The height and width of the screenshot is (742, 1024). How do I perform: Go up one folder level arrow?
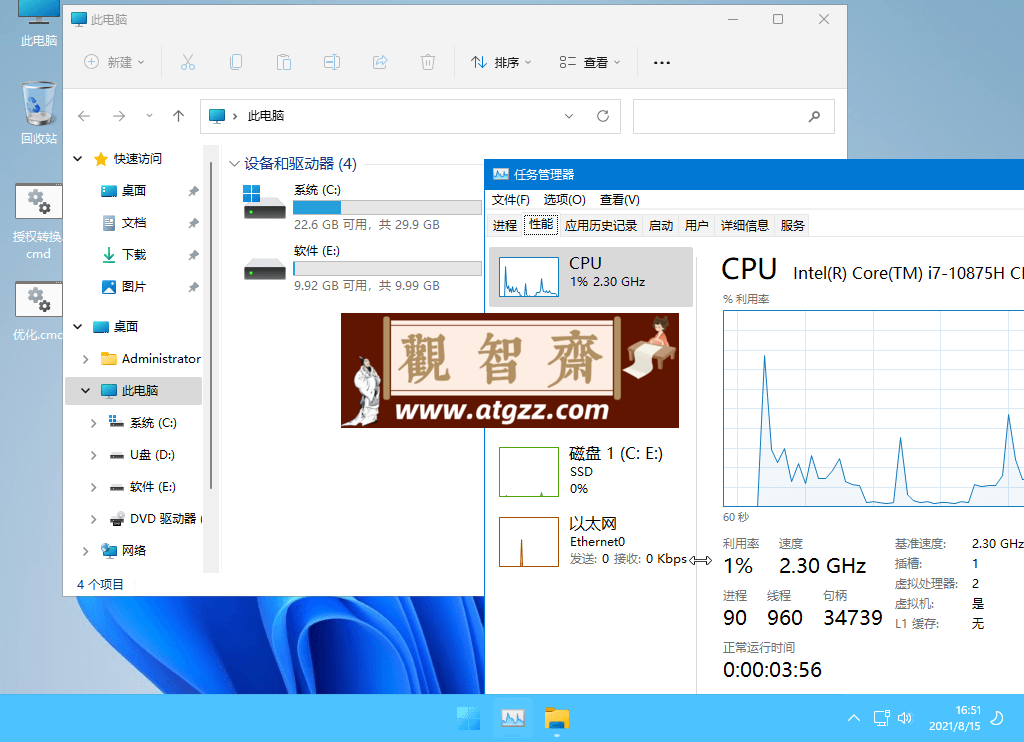[x=178, y=116]
